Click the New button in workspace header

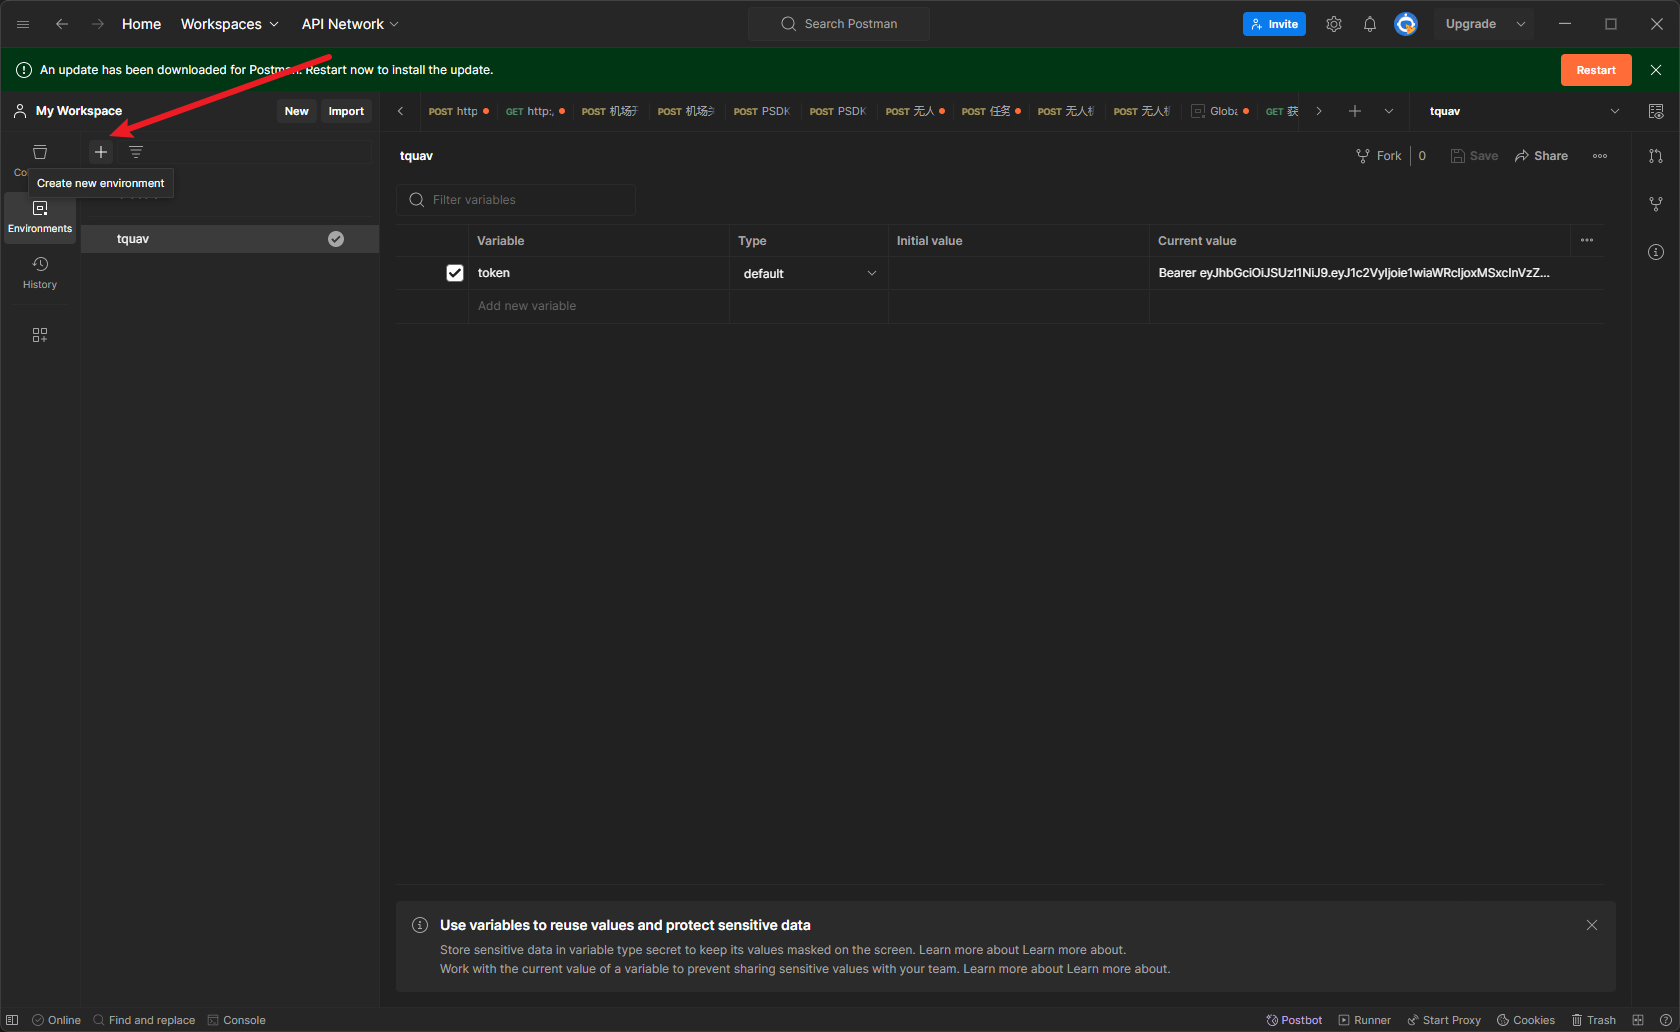point(297,111)
